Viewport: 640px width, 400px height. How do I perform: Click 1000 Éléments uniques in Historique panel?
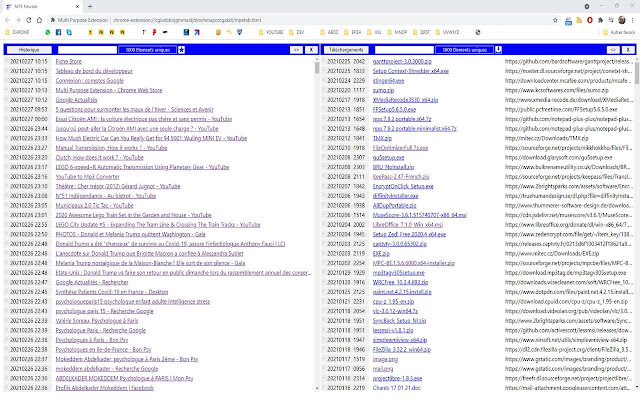coord(147,50)
